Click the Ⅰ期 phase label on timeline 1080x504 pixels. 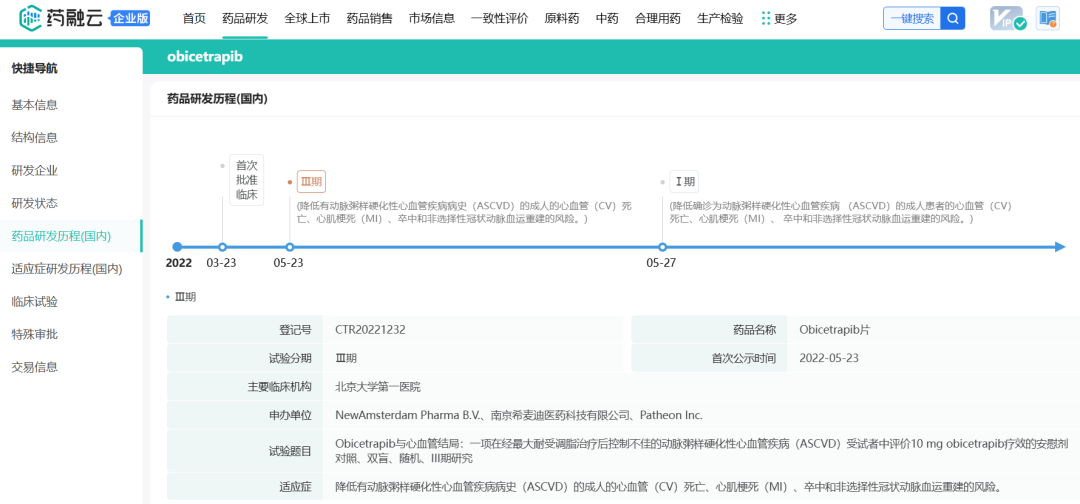(685, 182)
